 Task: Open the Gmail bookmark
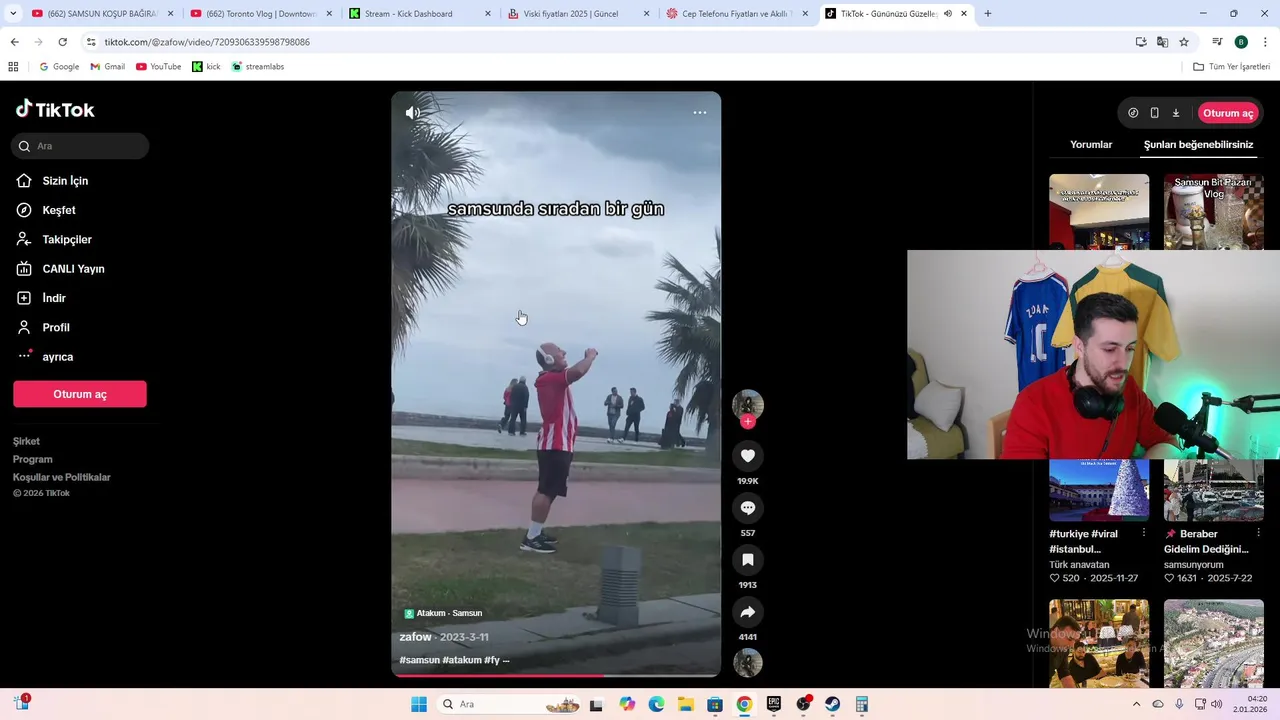pos(107,67)
